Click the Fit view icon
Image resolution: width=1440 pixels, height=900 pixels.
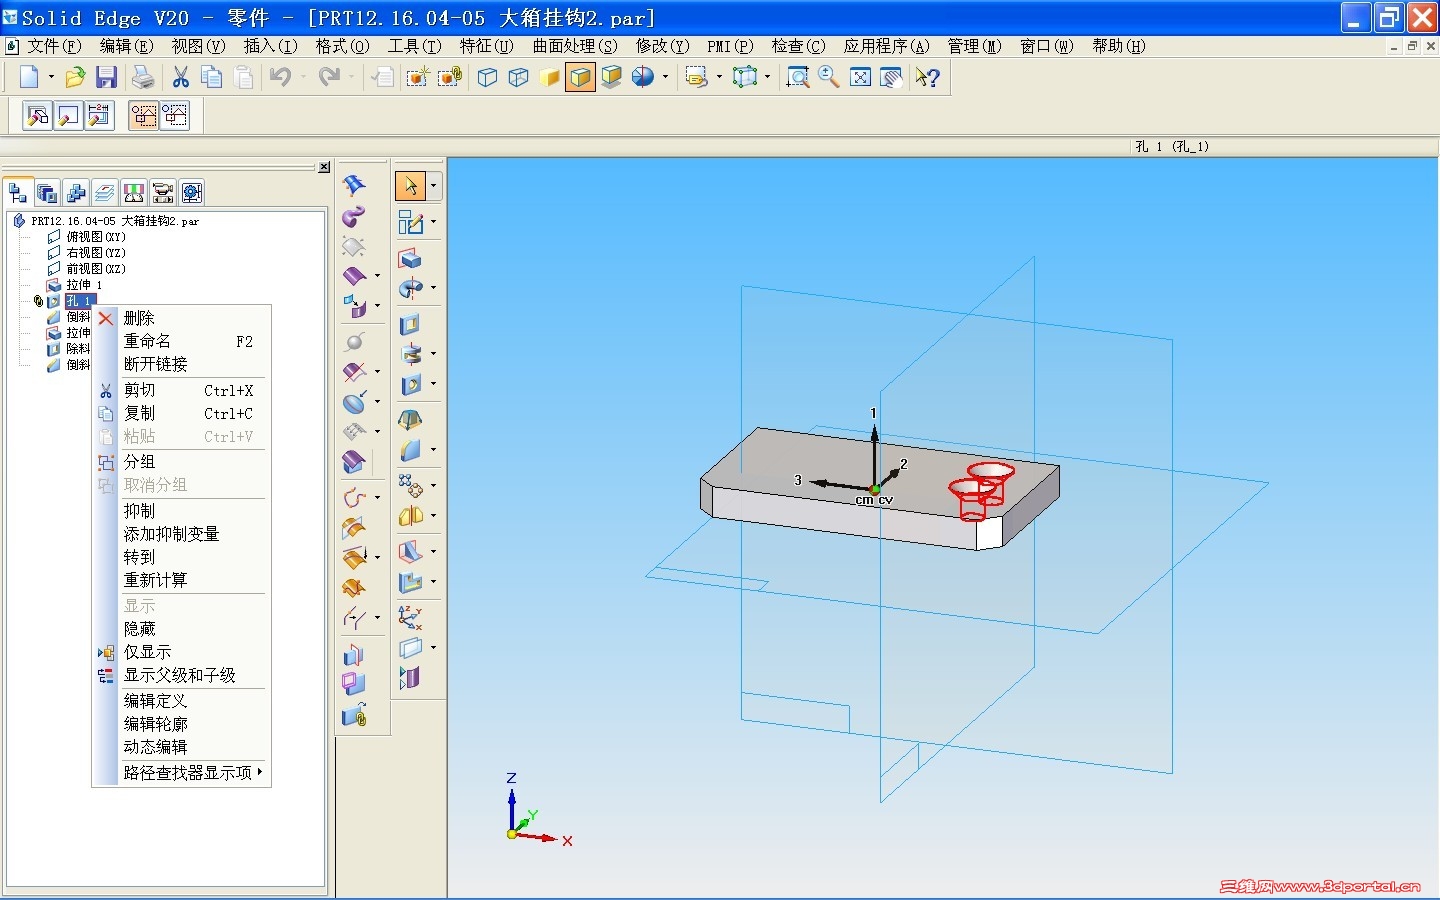click(860, 77)
